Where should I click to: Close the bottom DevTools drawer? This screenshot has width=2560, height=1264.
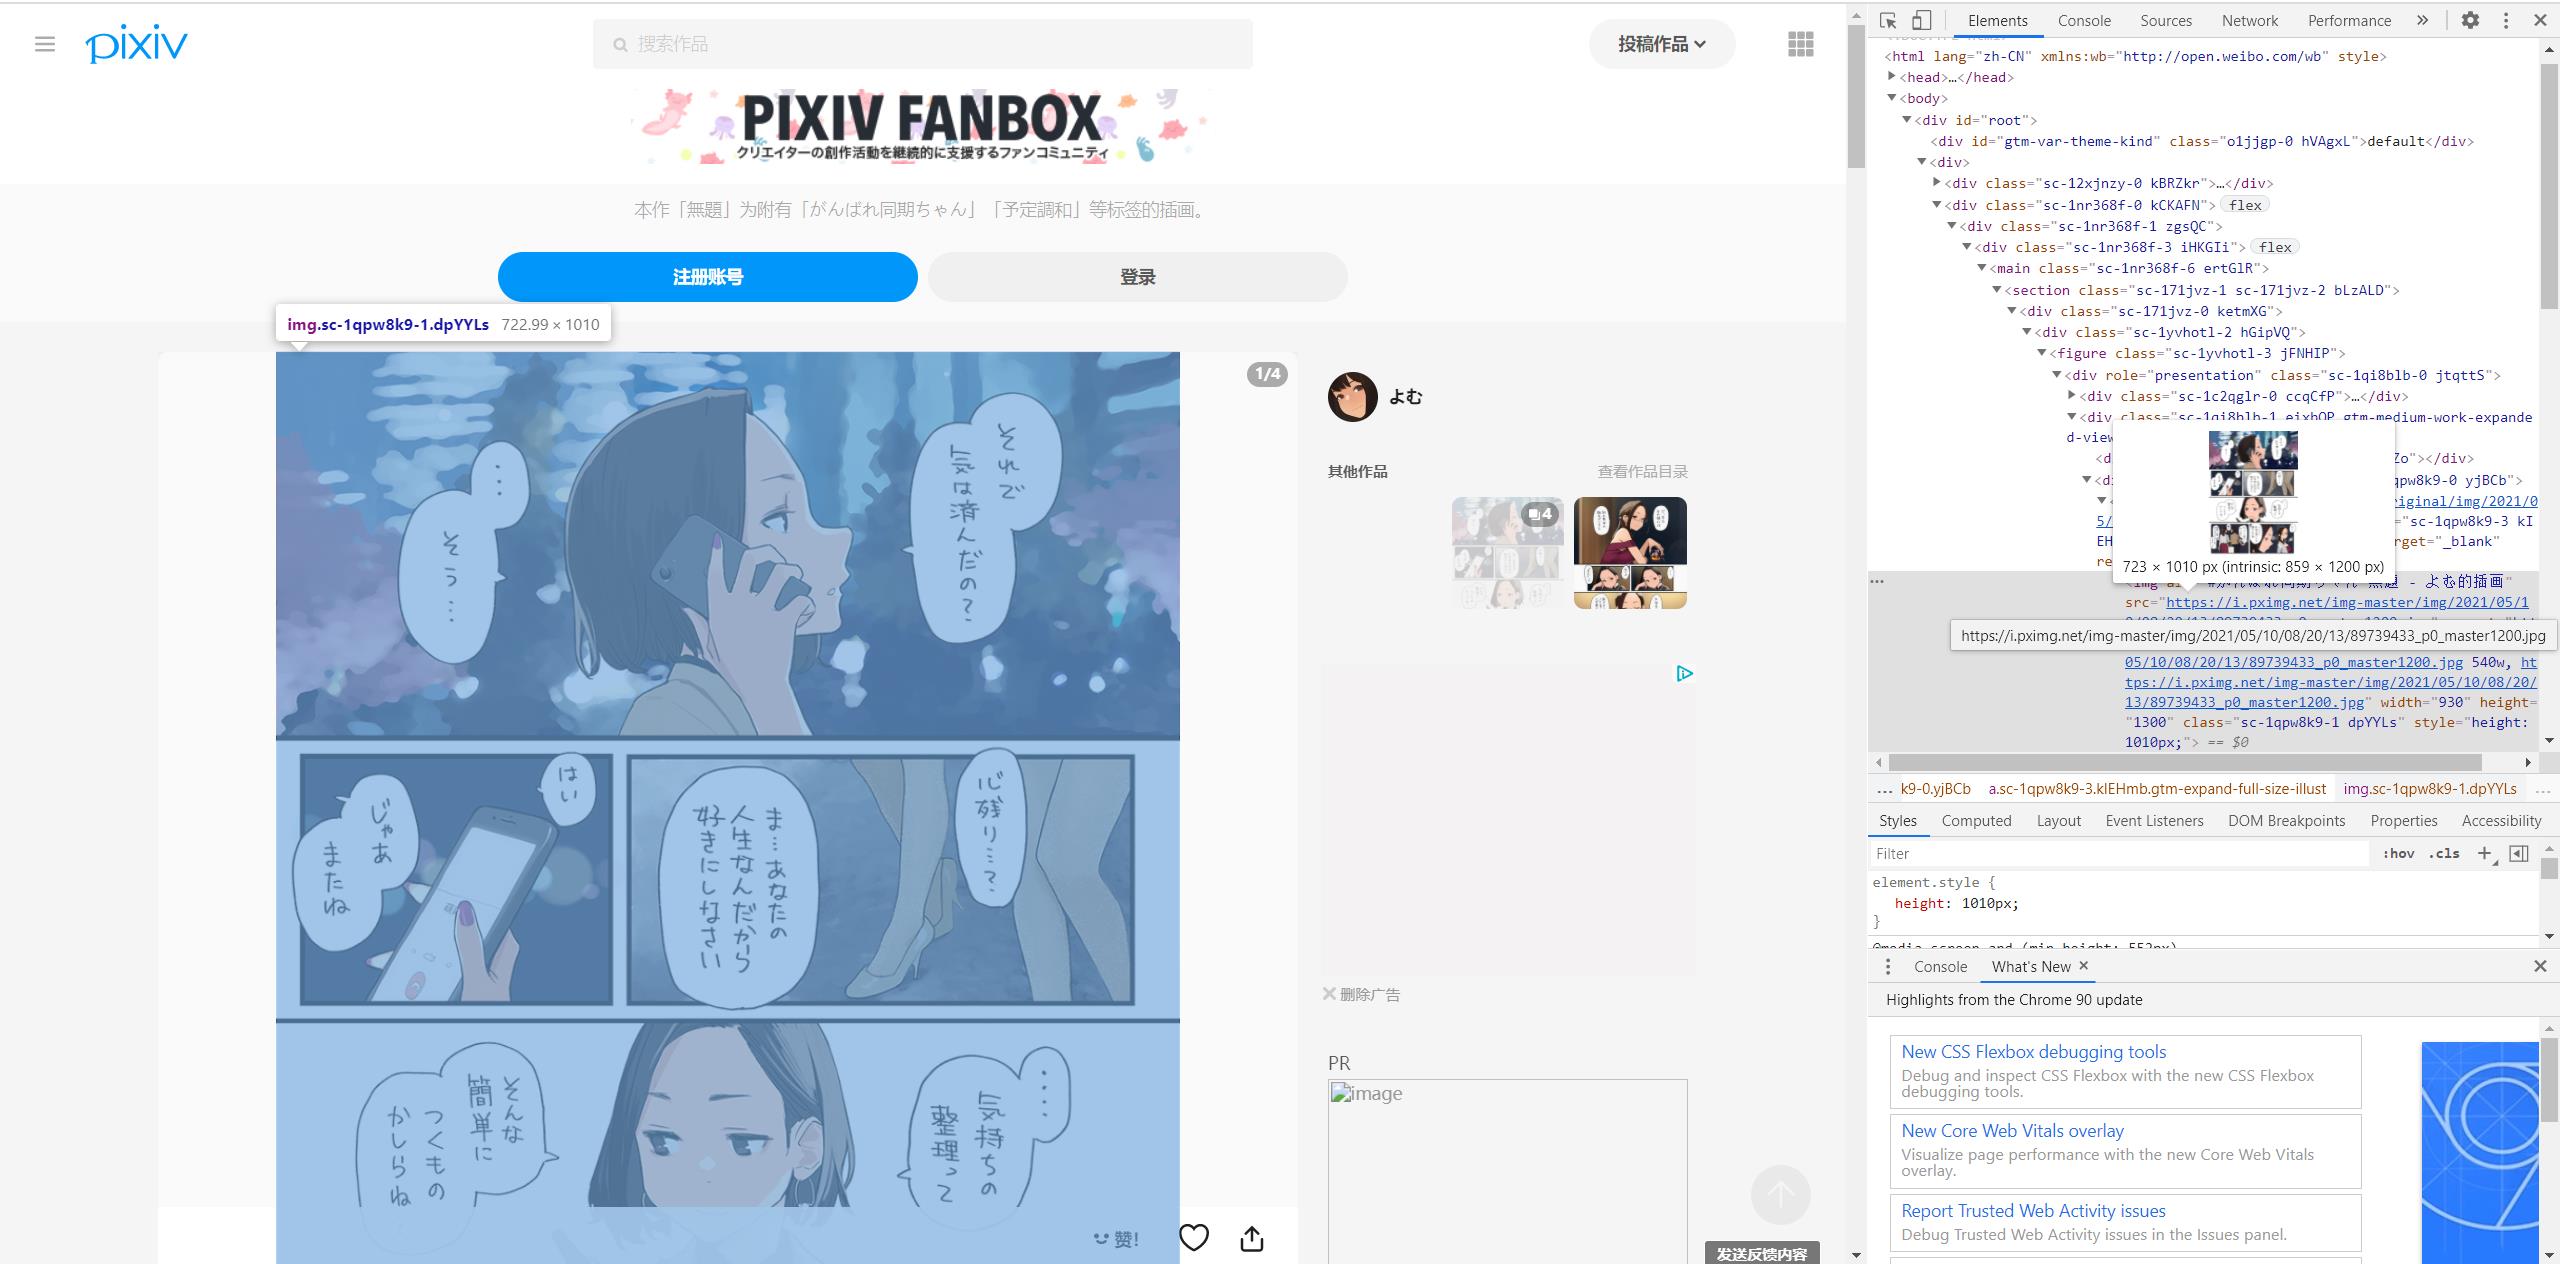pyautogui.click(x=2540, y=966)
